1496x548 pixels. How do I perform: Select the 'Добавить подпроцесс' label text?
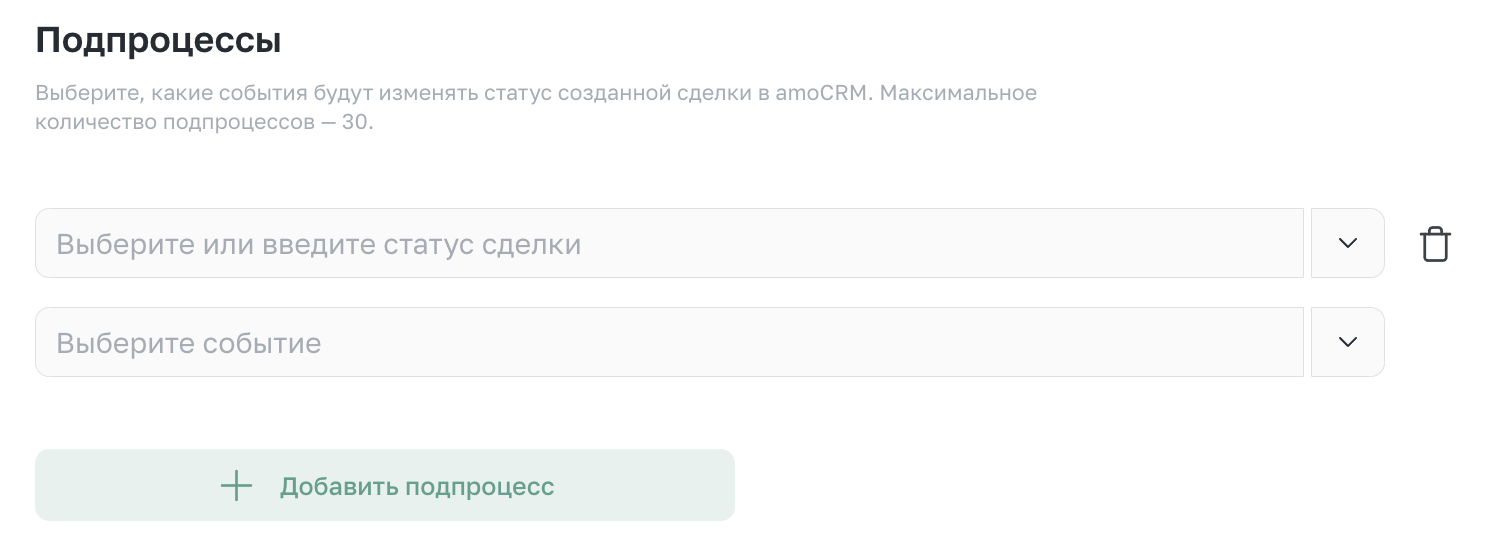417,487
